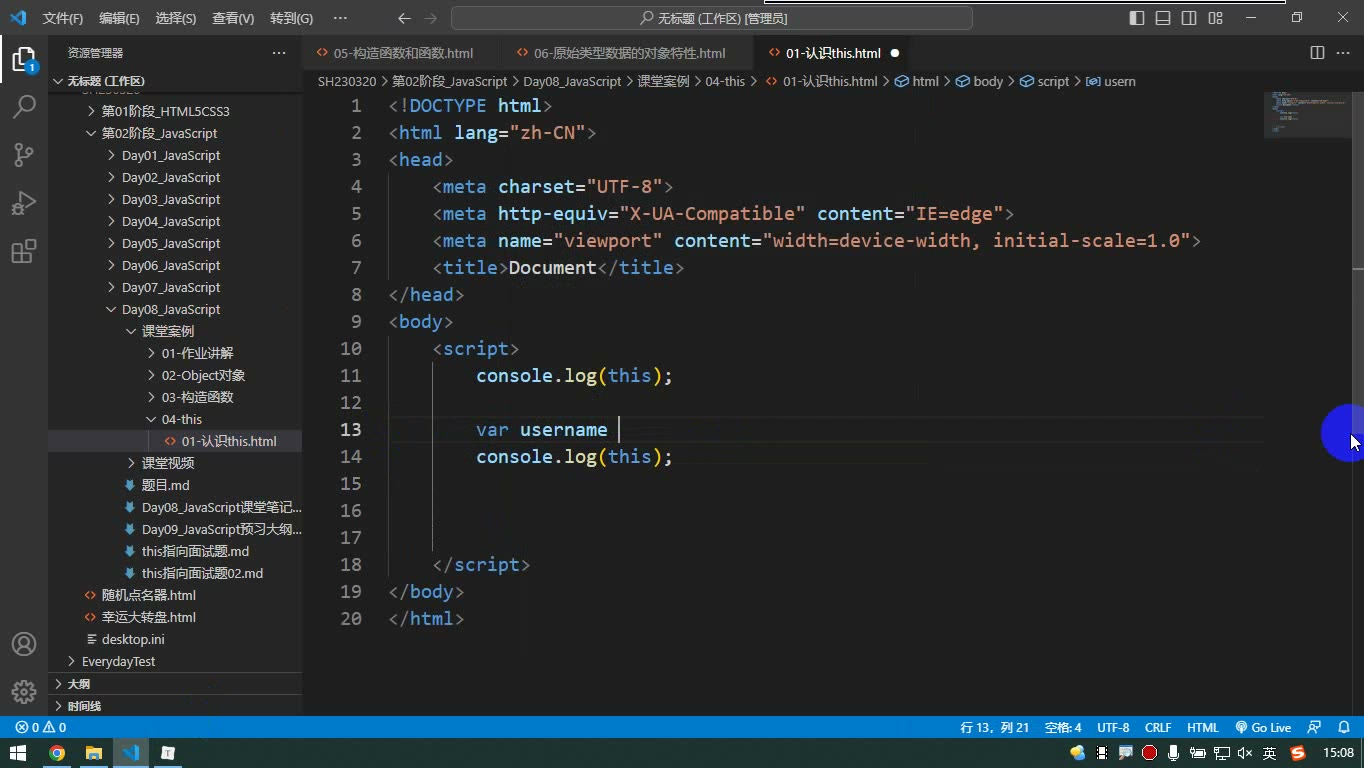
Task: Expand the 第01阶段_HTML5CSS3 folder
Action: pos(165,111)
